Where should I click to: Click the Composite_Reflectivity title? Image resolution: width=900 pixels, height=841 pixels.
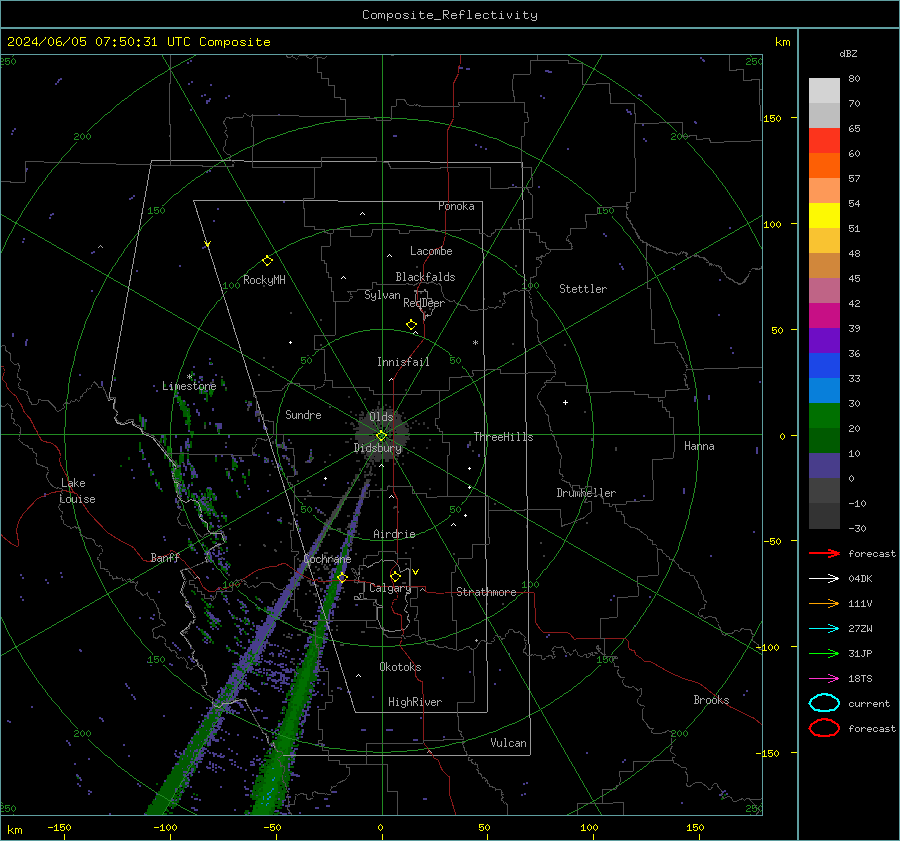click(450, 15)
